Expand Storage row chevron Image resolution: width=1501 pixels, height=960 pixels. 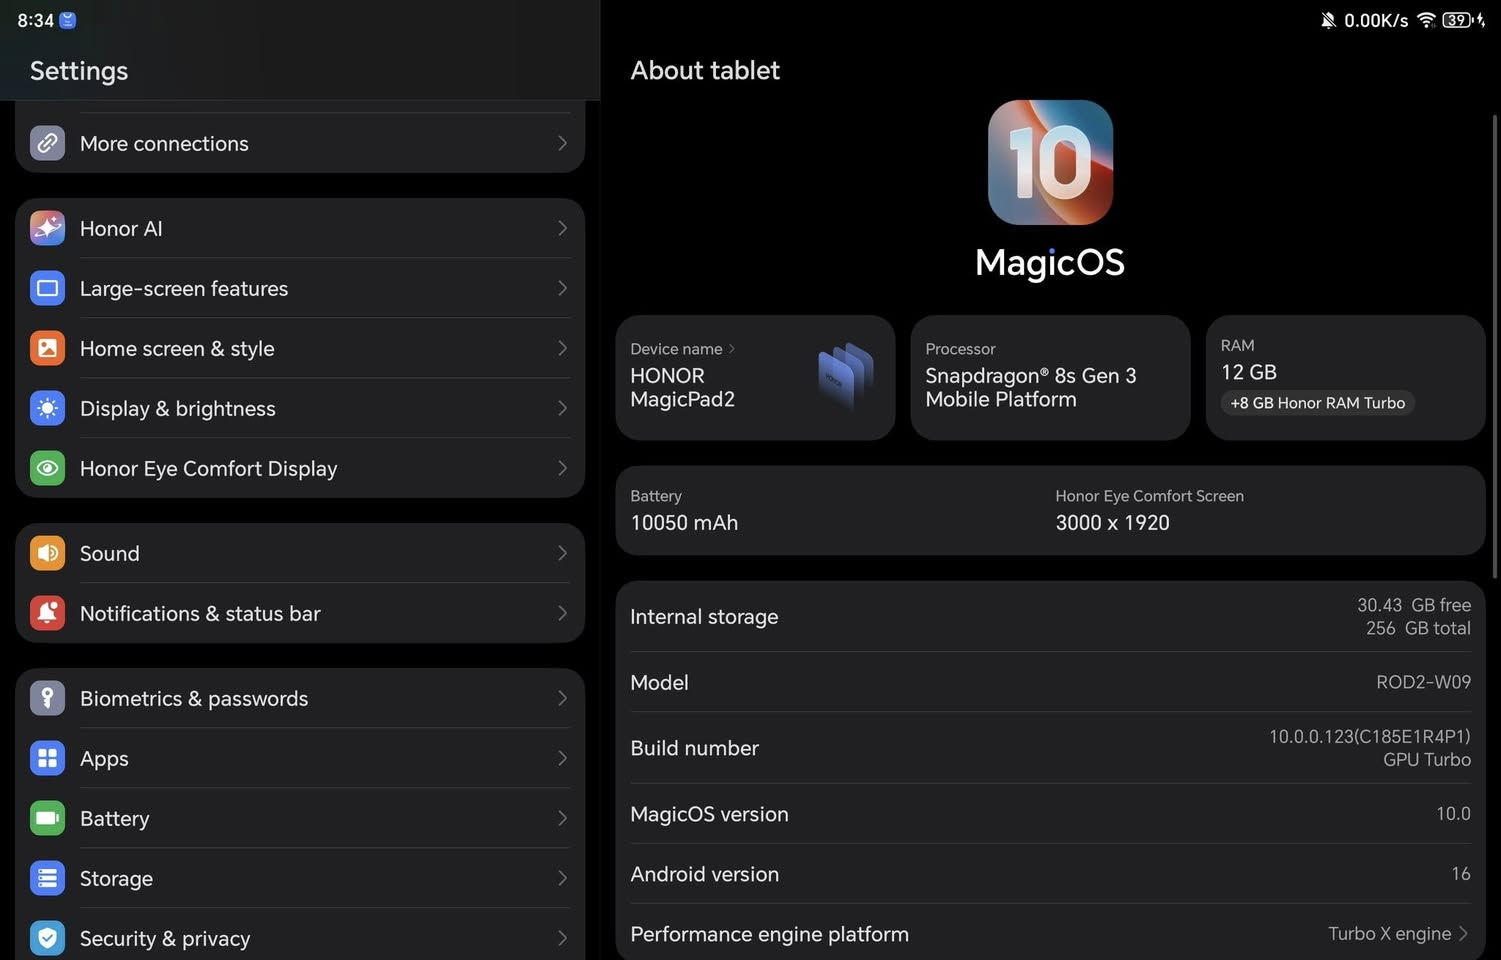(562, 878)
